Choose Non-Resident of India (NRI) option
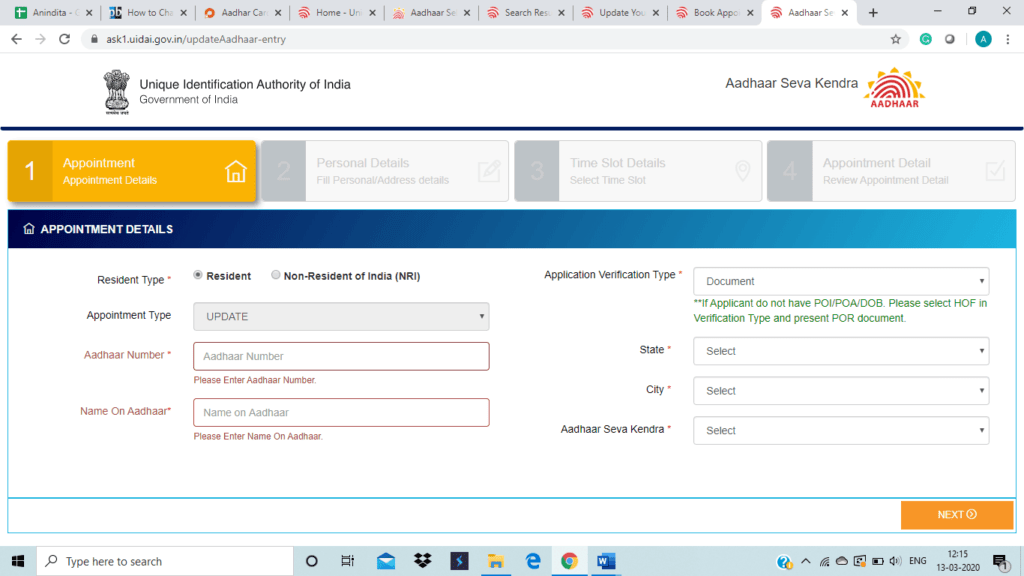This screenshot has height=576, width=1024. 276,276
